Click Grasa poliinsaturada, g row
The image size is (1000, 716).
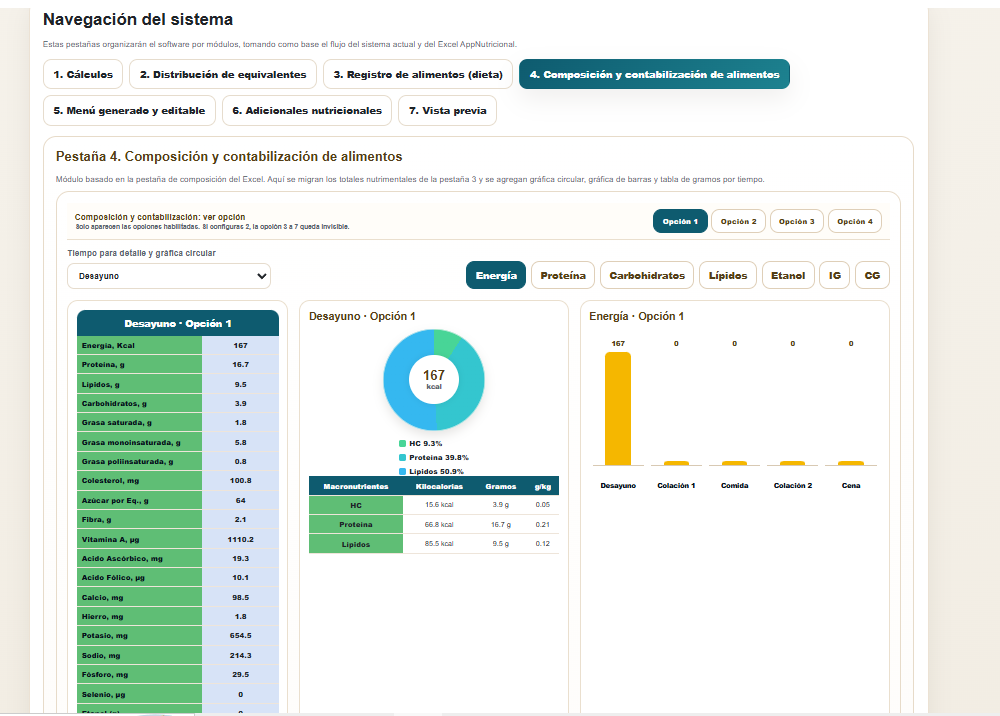point(178,462)
